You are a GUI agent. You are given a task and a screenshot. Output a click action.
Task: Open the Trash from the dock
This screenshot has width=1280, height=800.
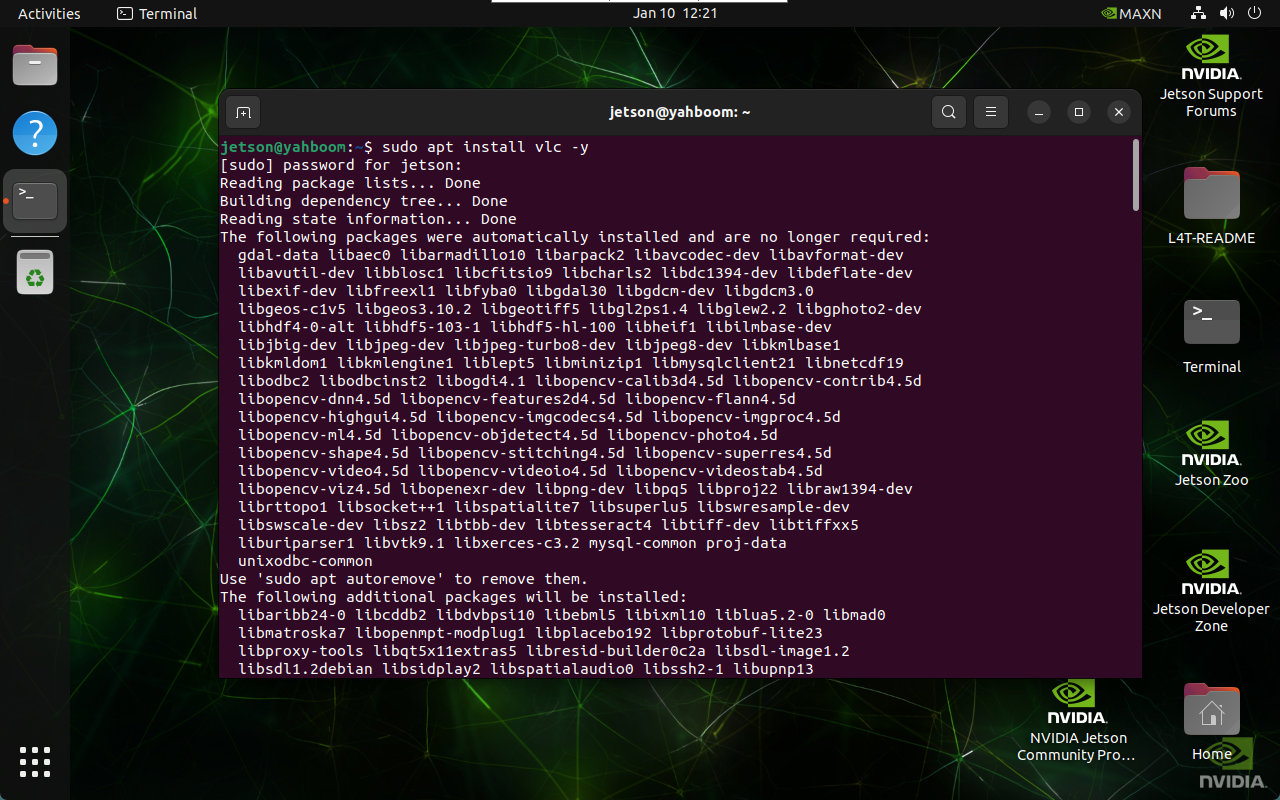coord(35,272)
